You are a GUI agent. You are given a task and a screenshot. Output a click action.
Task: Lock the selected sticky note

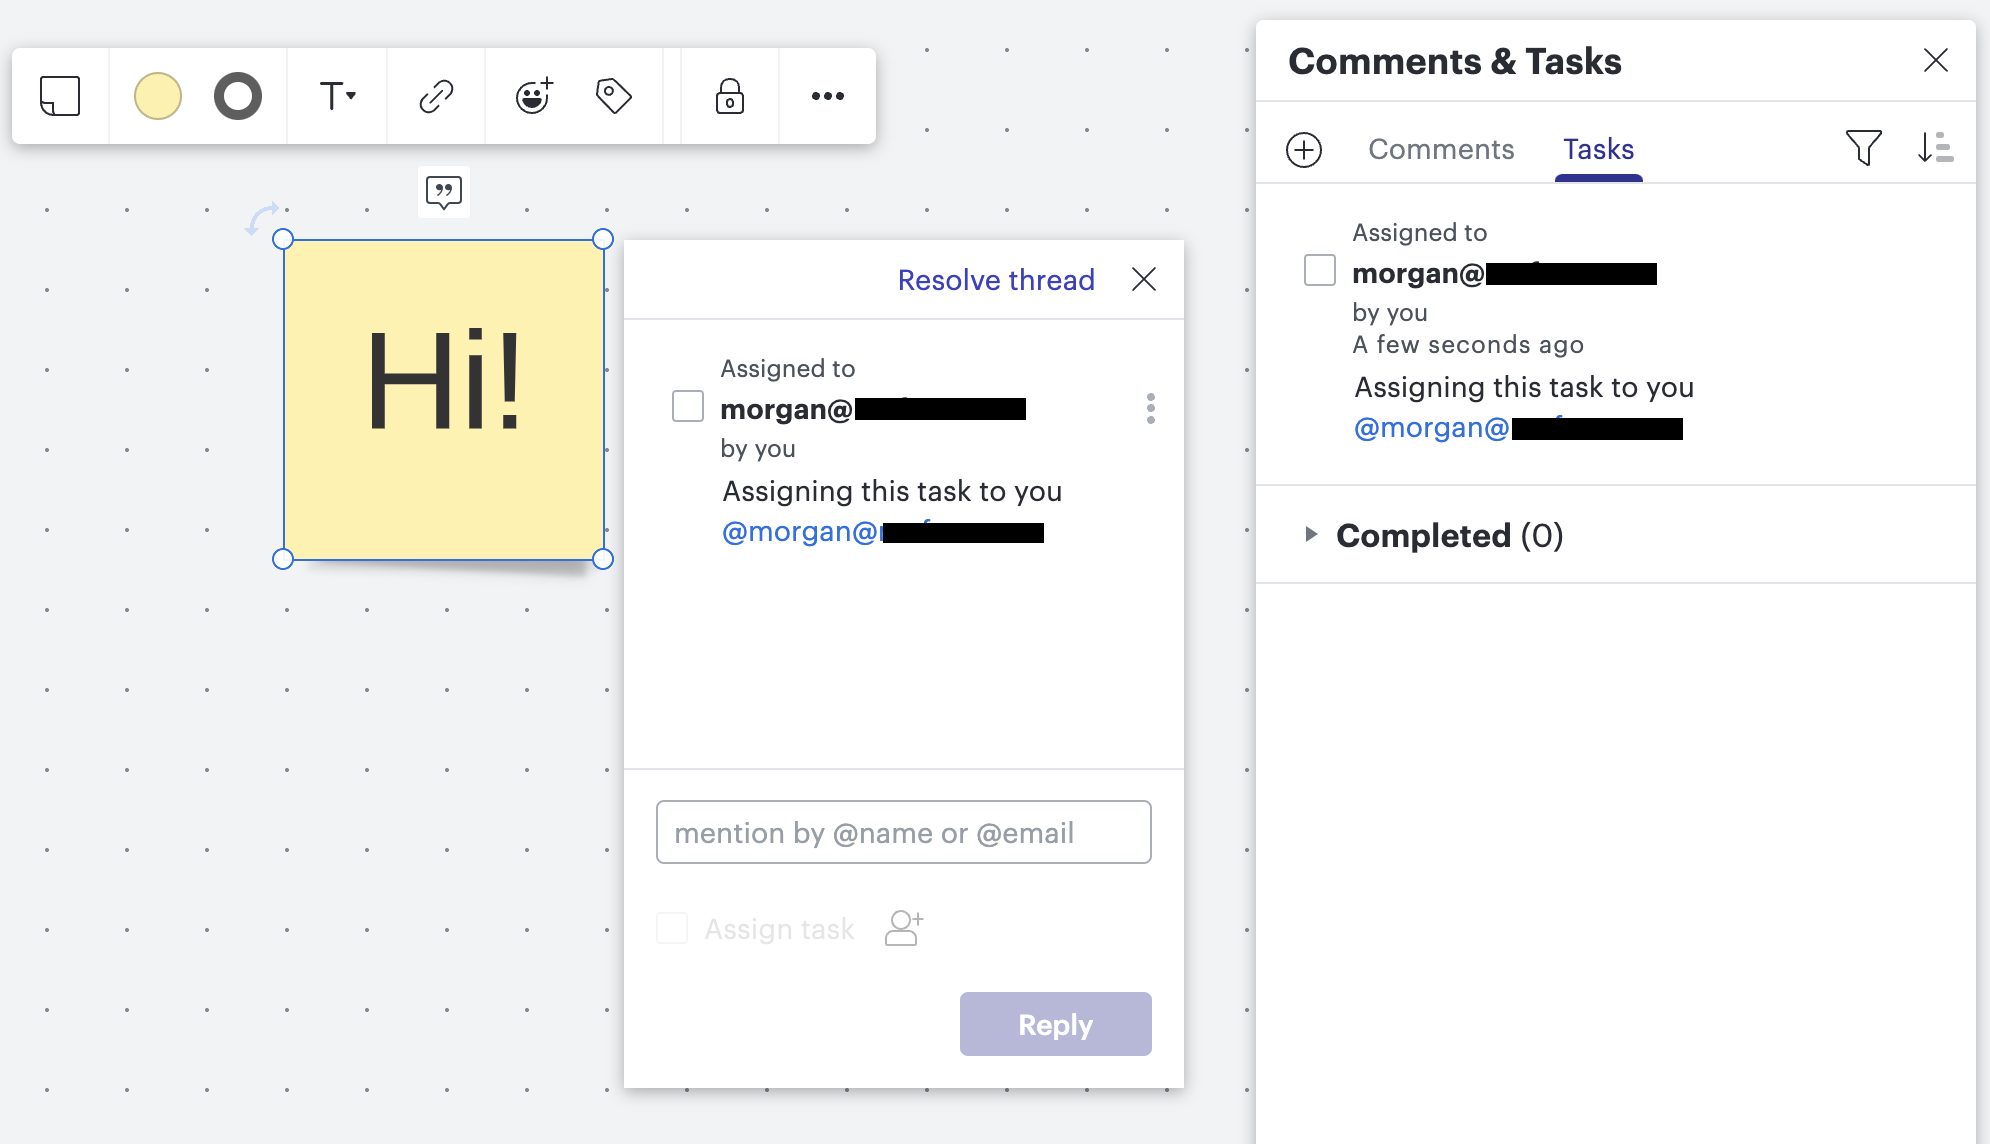[729, 96]
